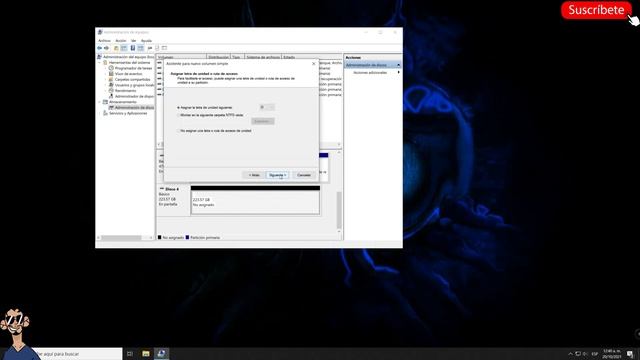Select Administración de discos tree node
This screenshot has width=640, height=360.
pyautogui.click(x=134, y=107)
